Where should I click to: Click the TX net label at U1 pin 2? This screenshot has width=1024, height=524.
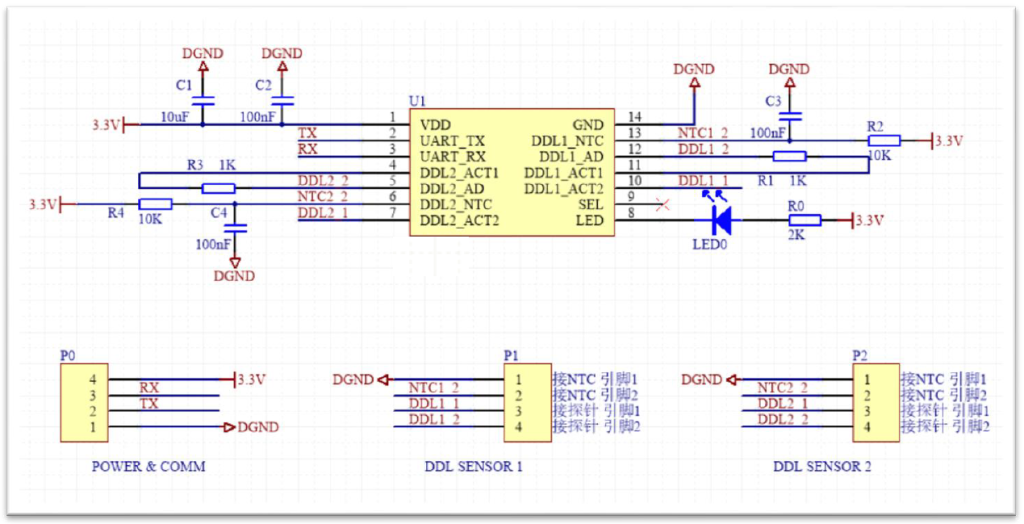(308, 133)
